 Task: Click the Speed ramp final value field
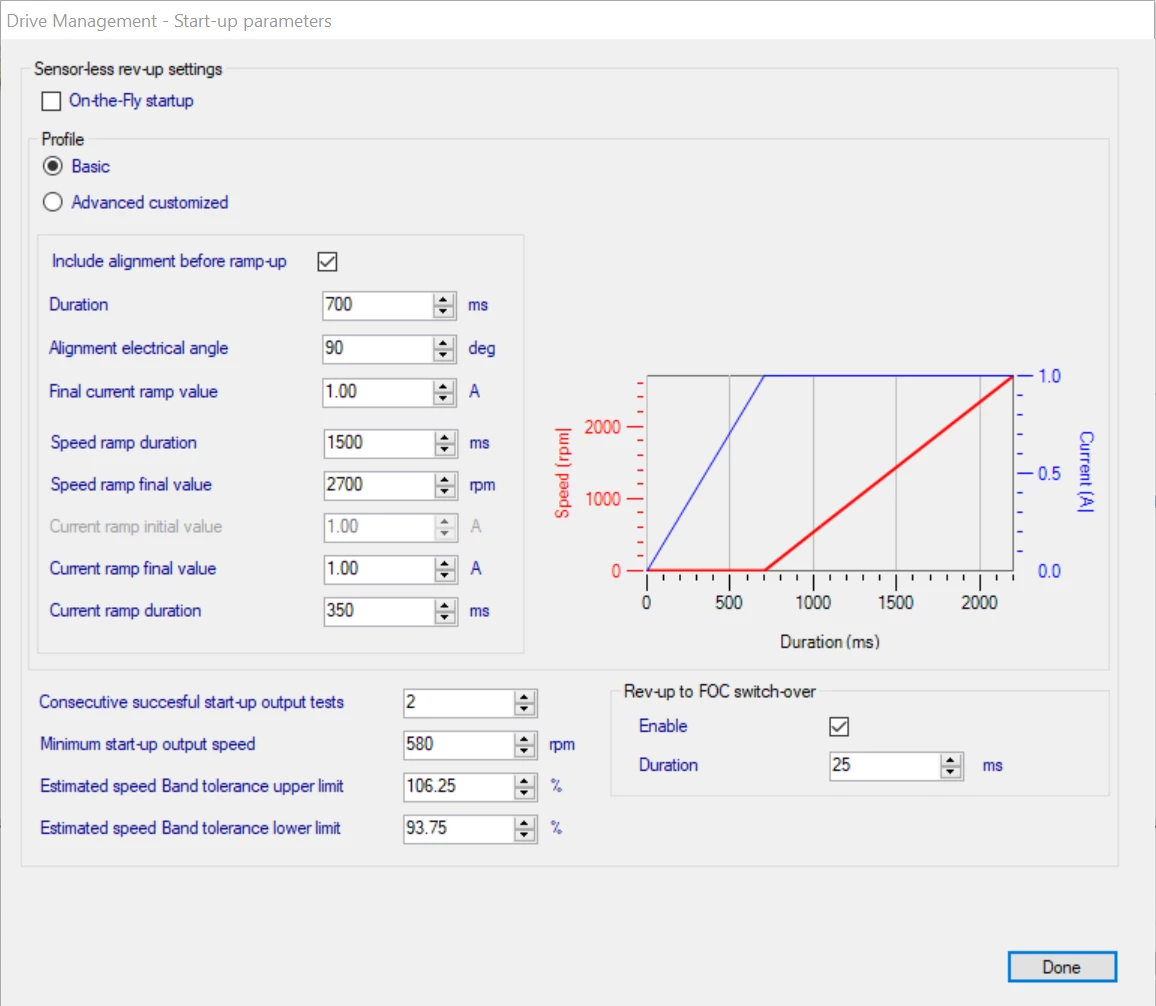(379, 486)
